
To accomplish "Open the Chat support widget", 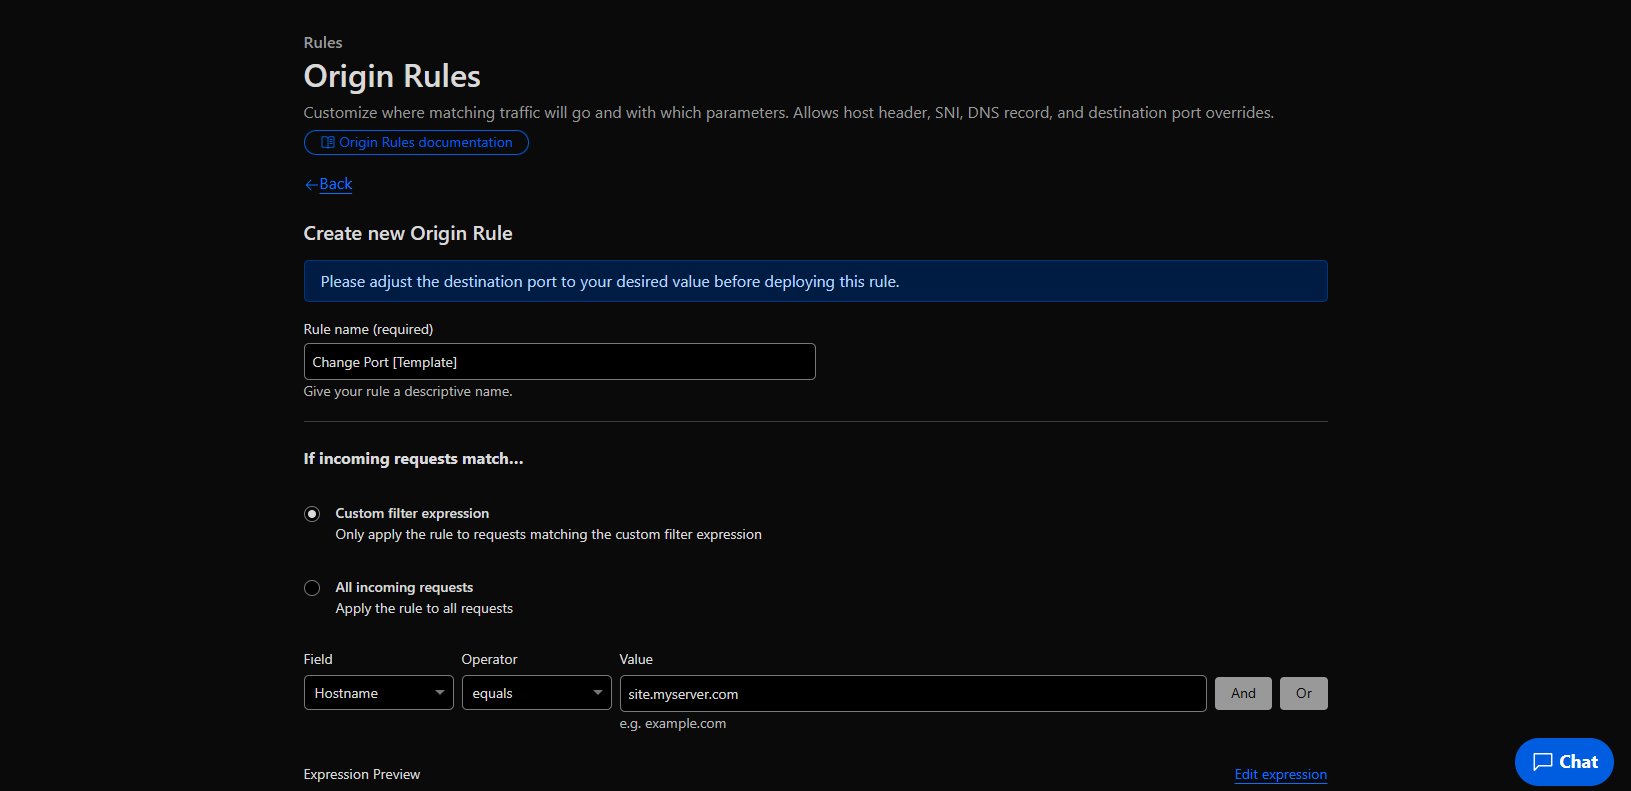I will tap(1564, 762).
